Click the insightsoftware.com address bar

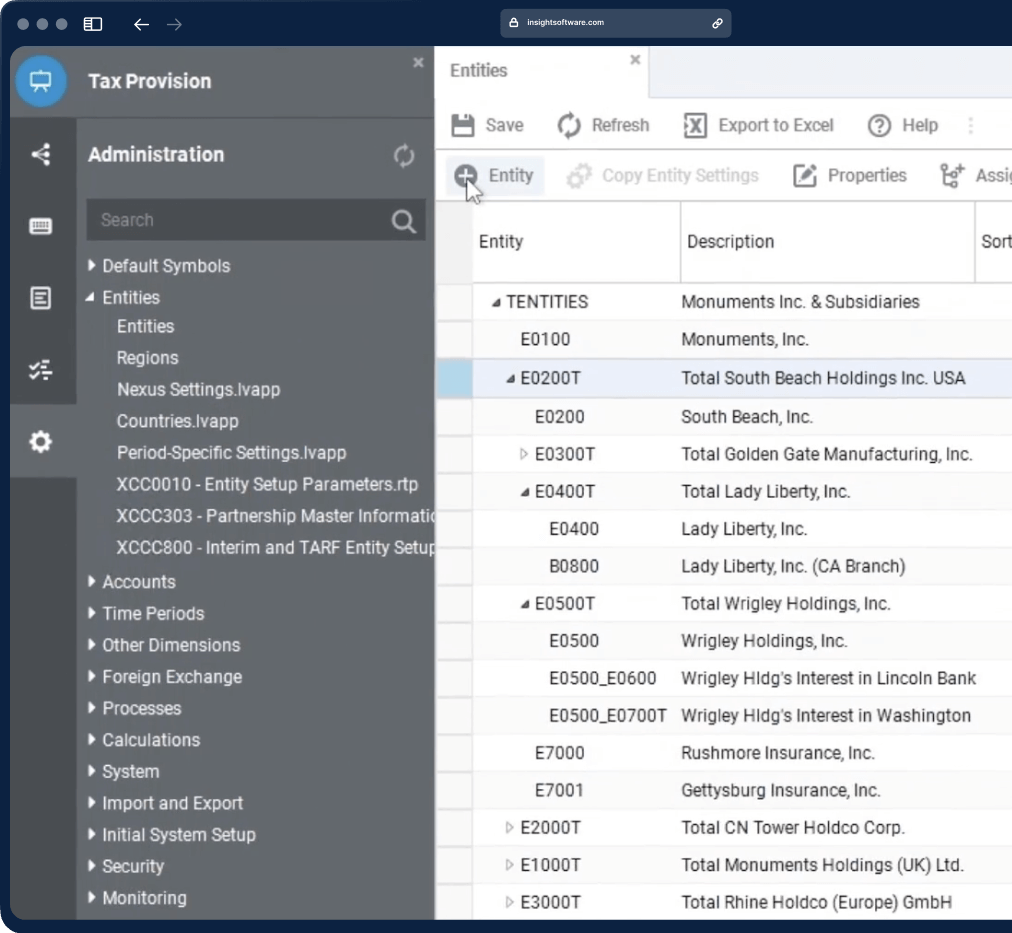(x=615, y=23)
